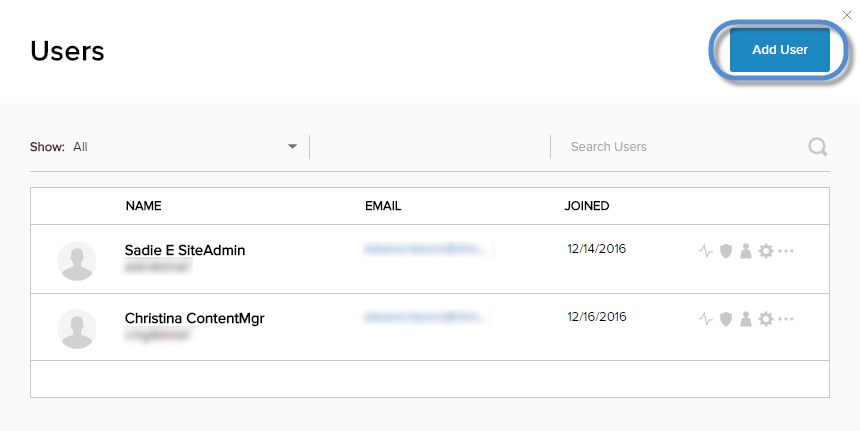860x431 pixels.
Task: Open Sadie E SiteAdmin user name link
Action: tap(185, 250)
